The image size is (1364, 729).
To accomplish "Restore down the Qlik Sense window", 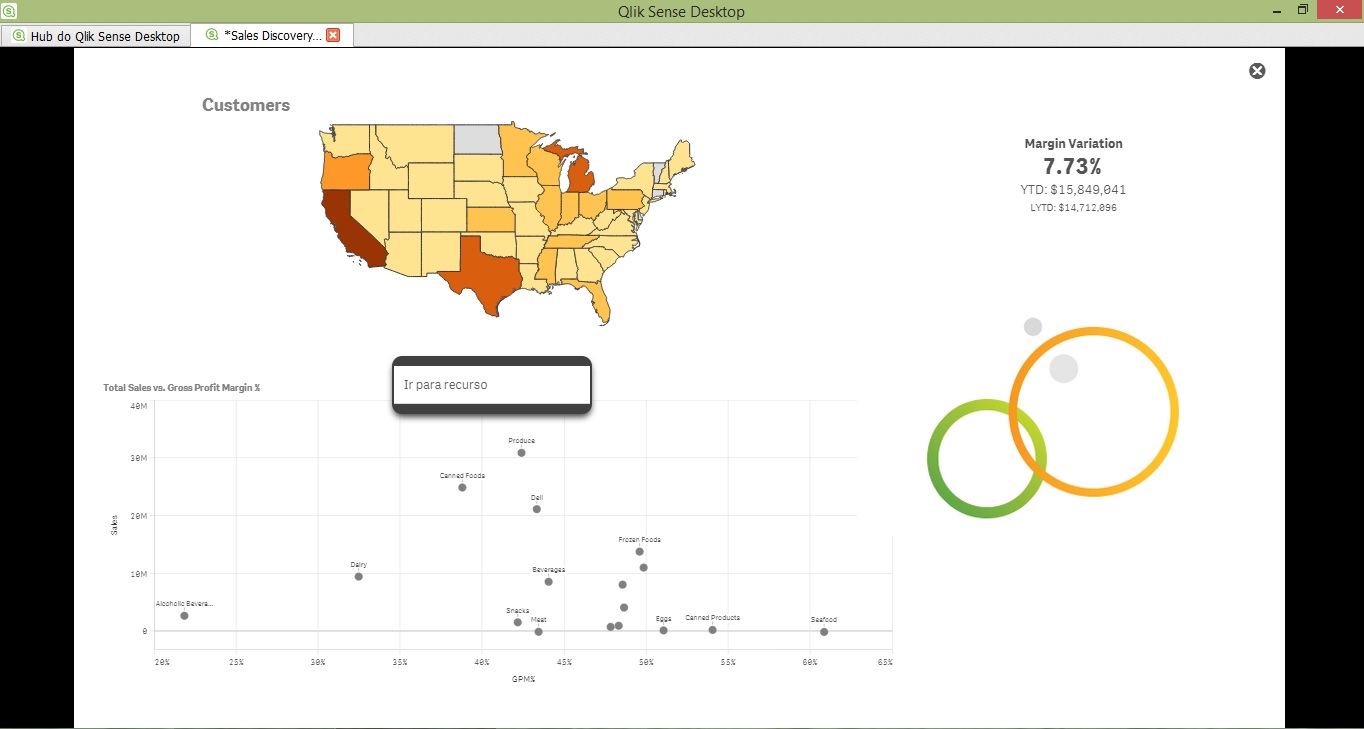I will tap(1303, 10).
